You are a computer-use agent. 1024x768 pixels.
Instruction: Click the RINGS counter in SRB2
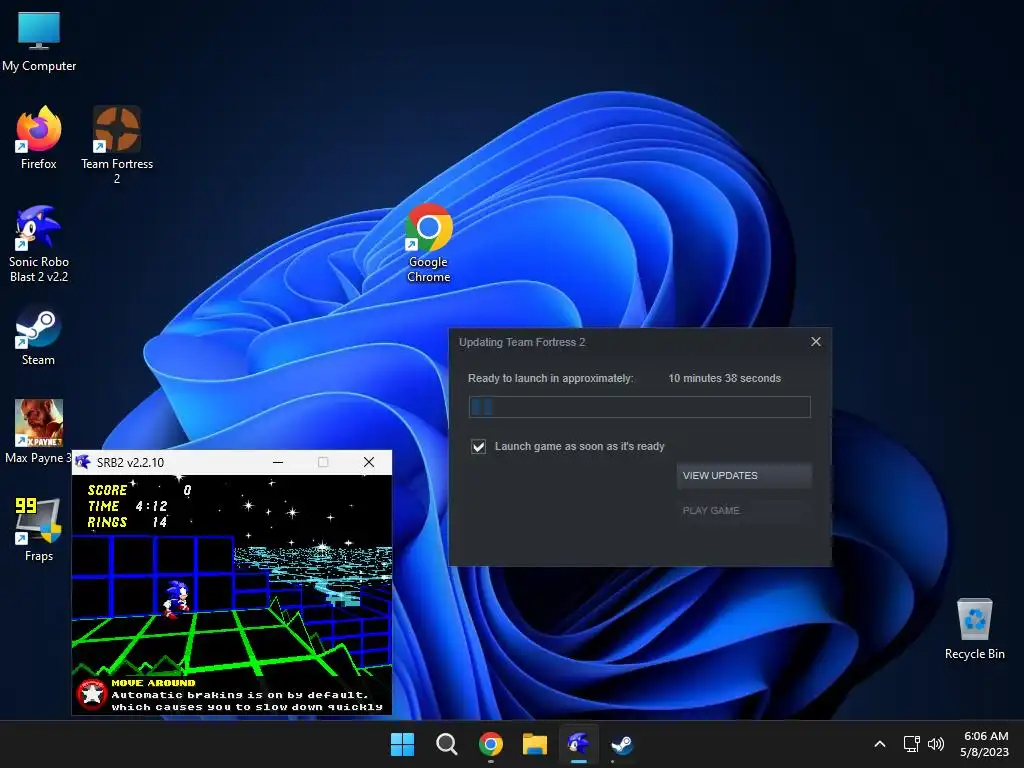click(127, 522)
